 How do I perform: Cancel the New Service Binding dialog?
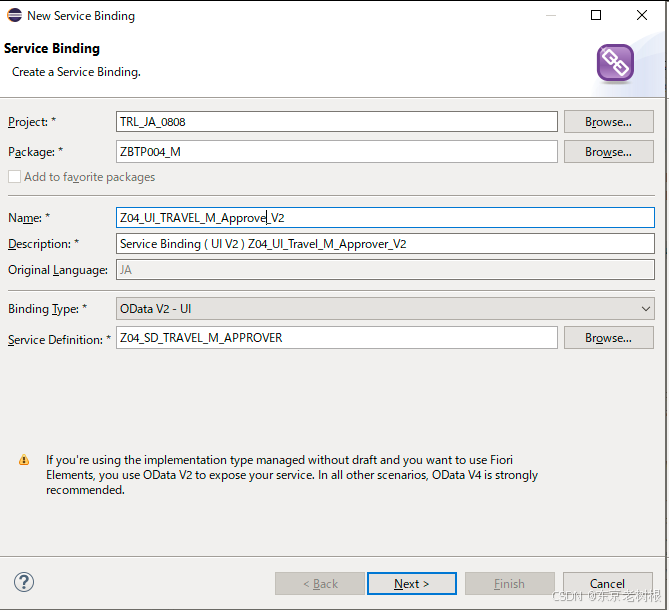[608, 584]
